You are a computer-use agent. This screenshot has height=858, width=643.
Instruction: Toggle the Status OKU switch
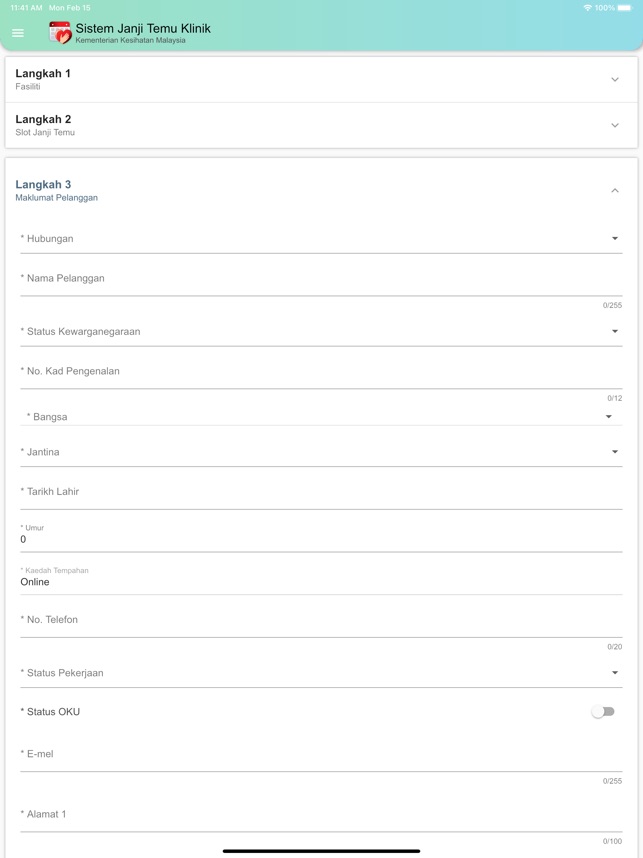tap(603, 712)
